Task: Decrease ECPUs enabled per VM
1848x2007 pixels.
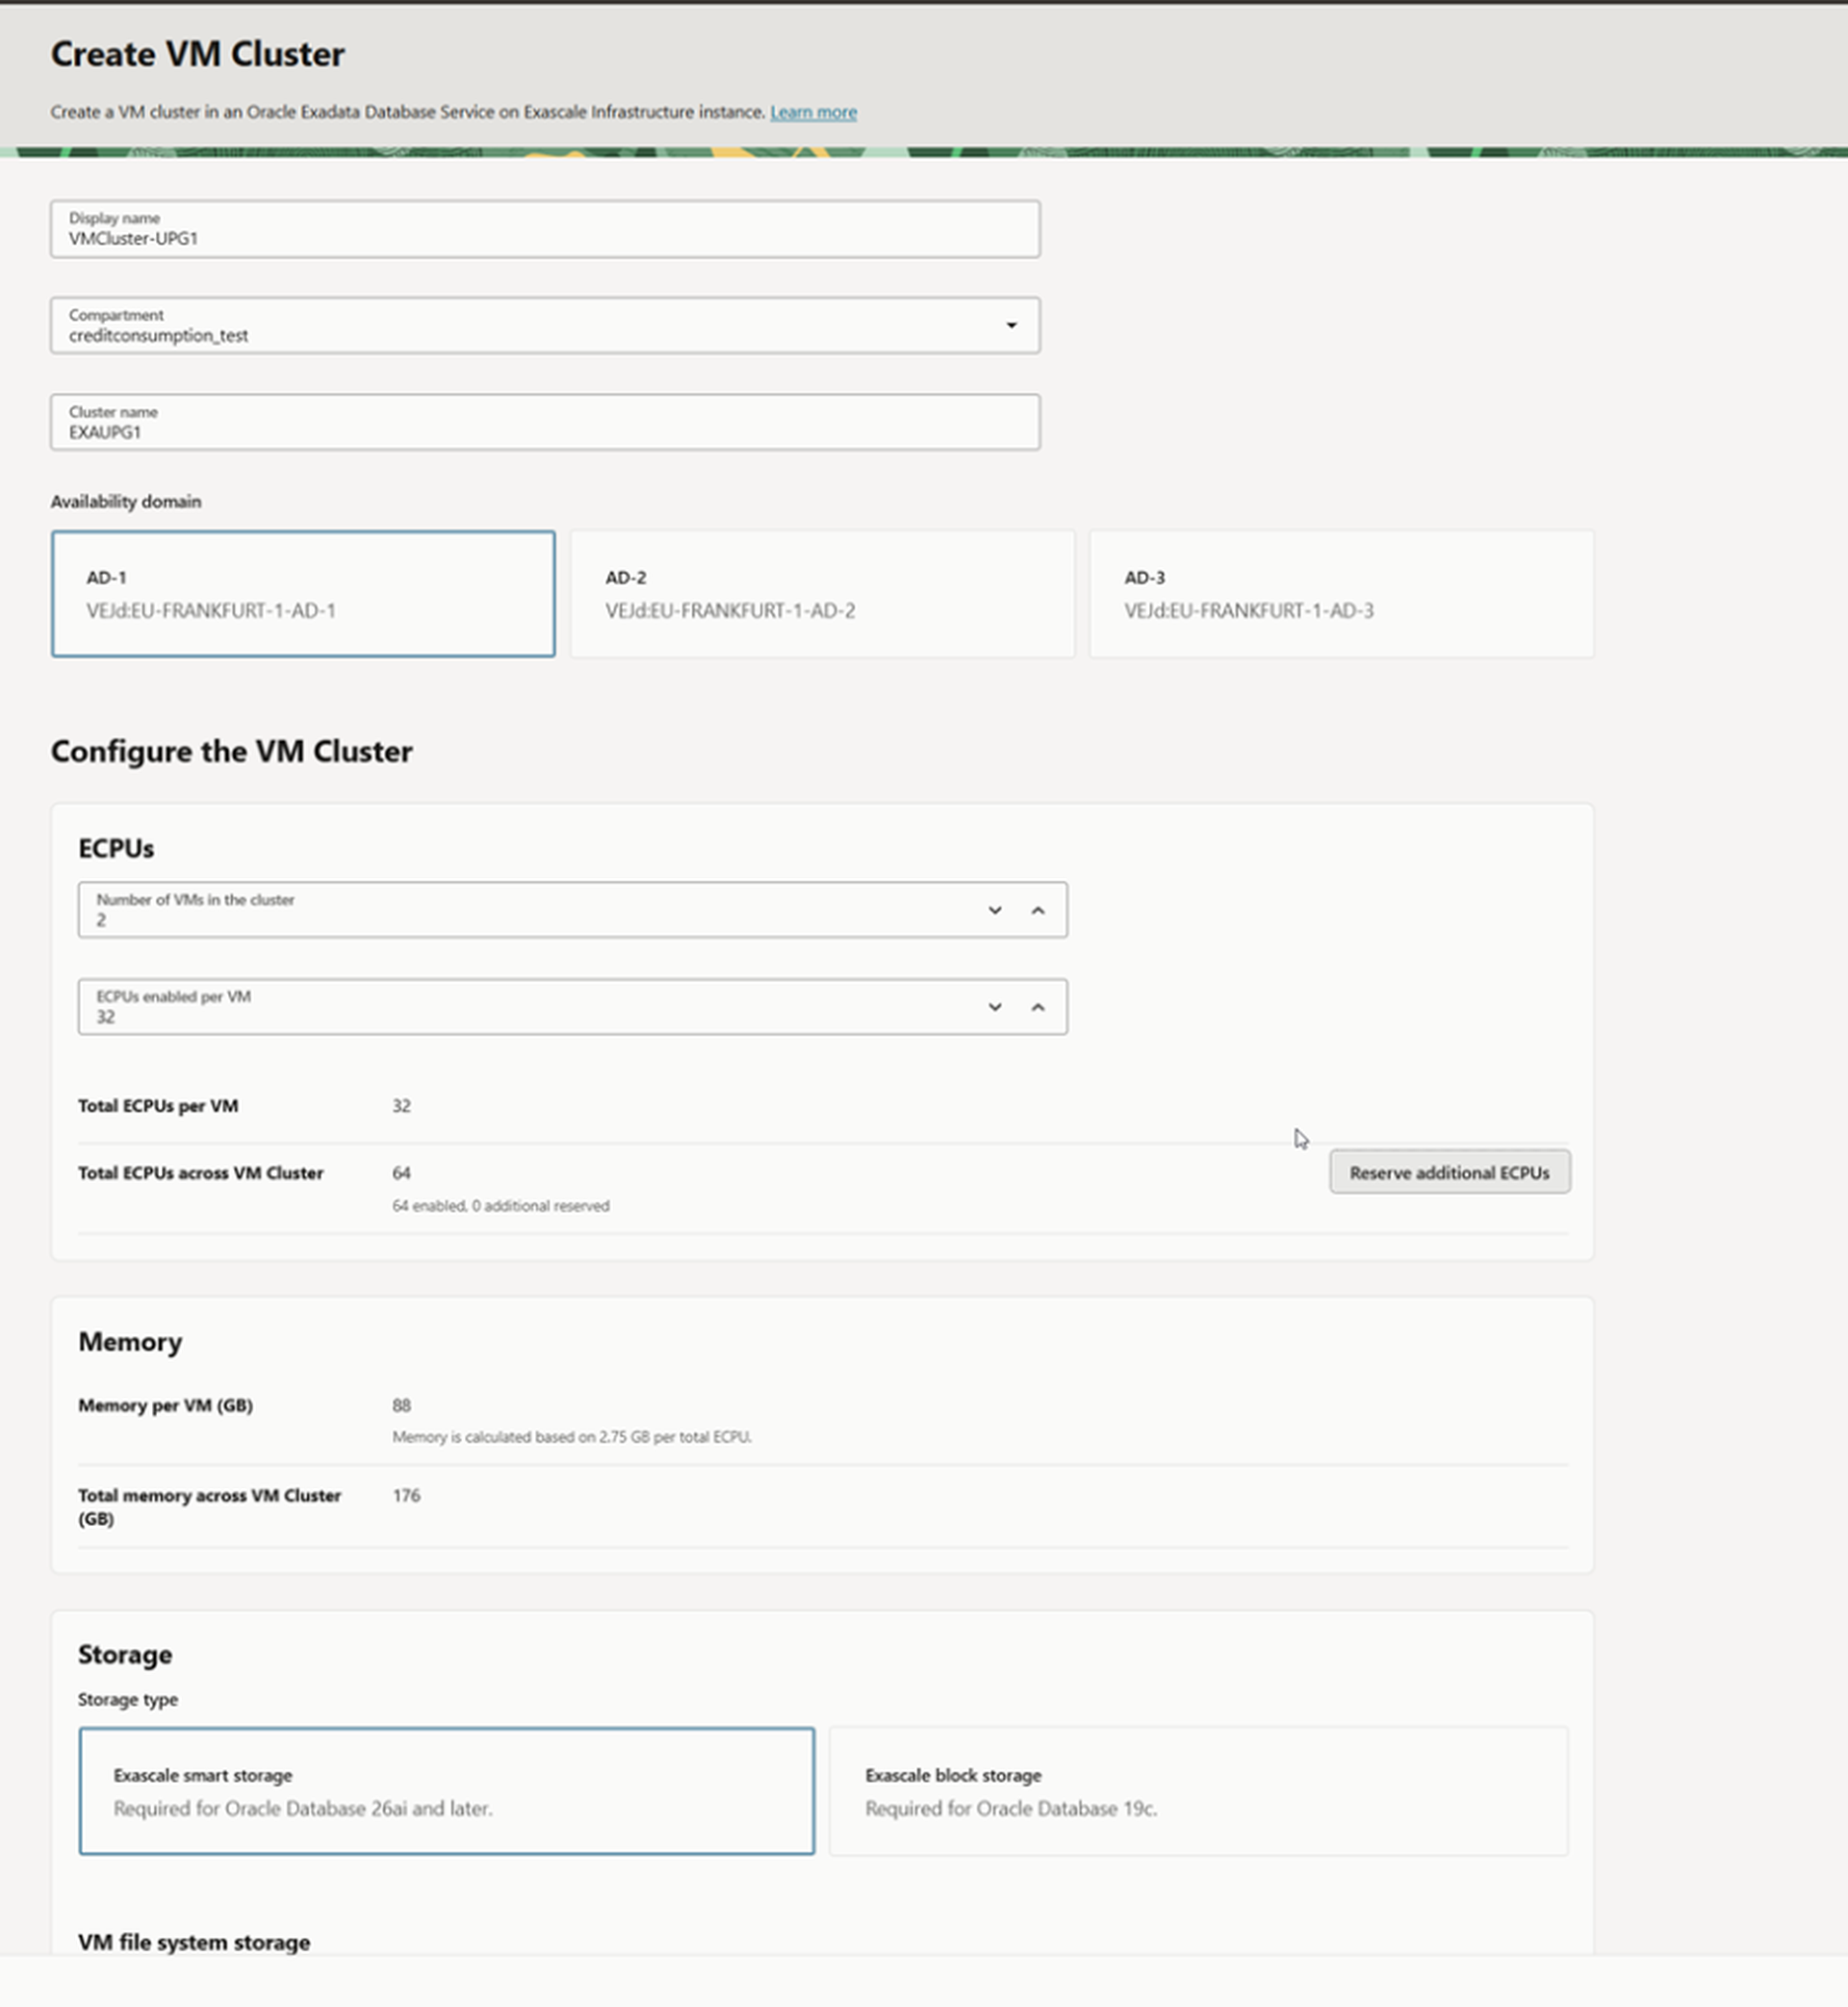Action: (994, 1007)
